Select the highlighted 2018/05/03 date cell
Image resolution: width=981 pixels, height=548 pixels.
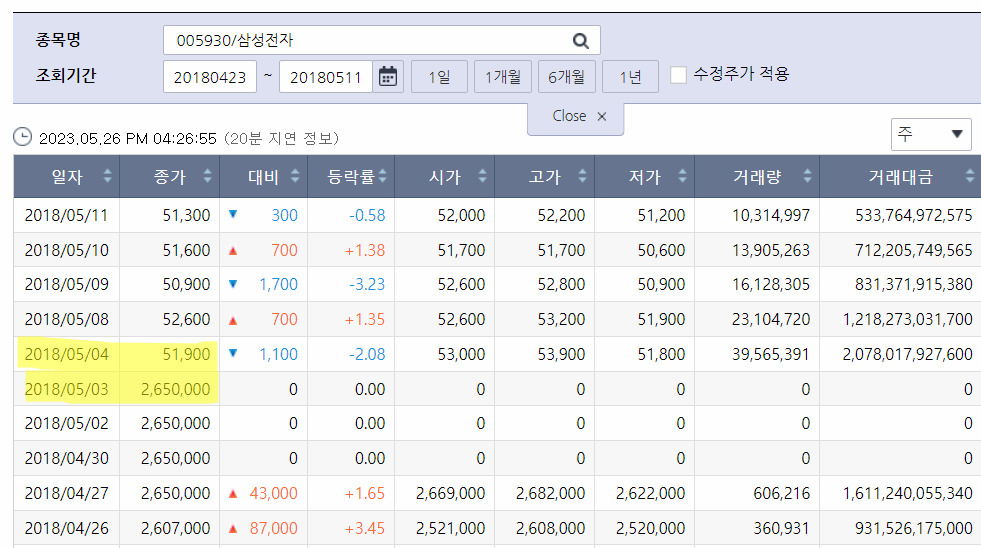(x=67, y=389)
